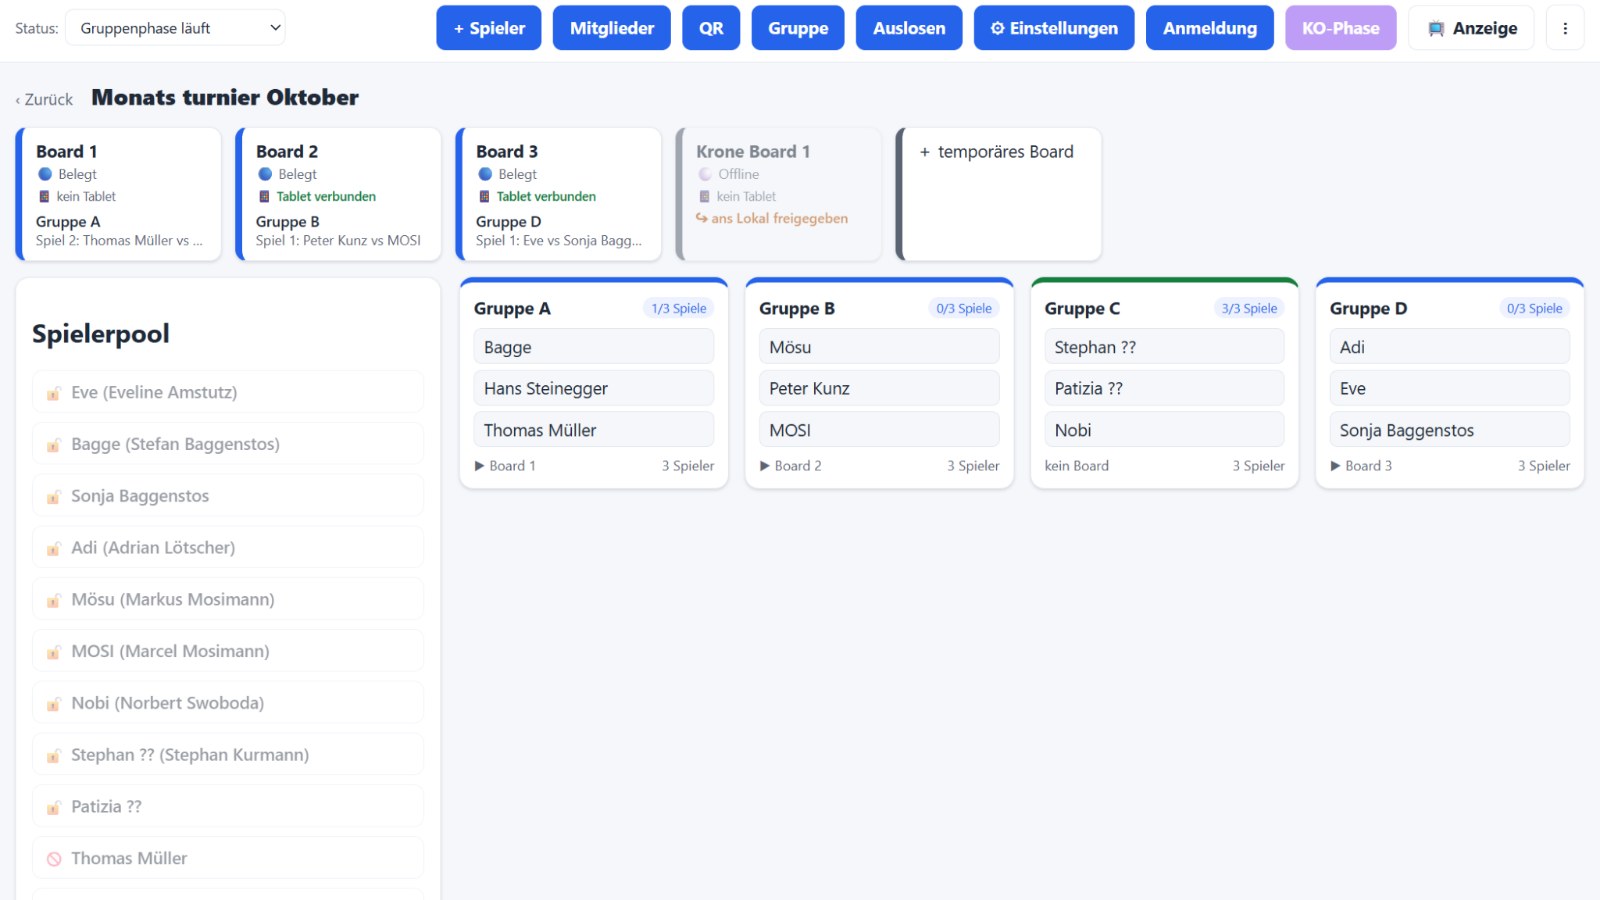Click the lock icon next to Patizia ?? in pool
1600x900 pixels.
click(x=54, y=807)
